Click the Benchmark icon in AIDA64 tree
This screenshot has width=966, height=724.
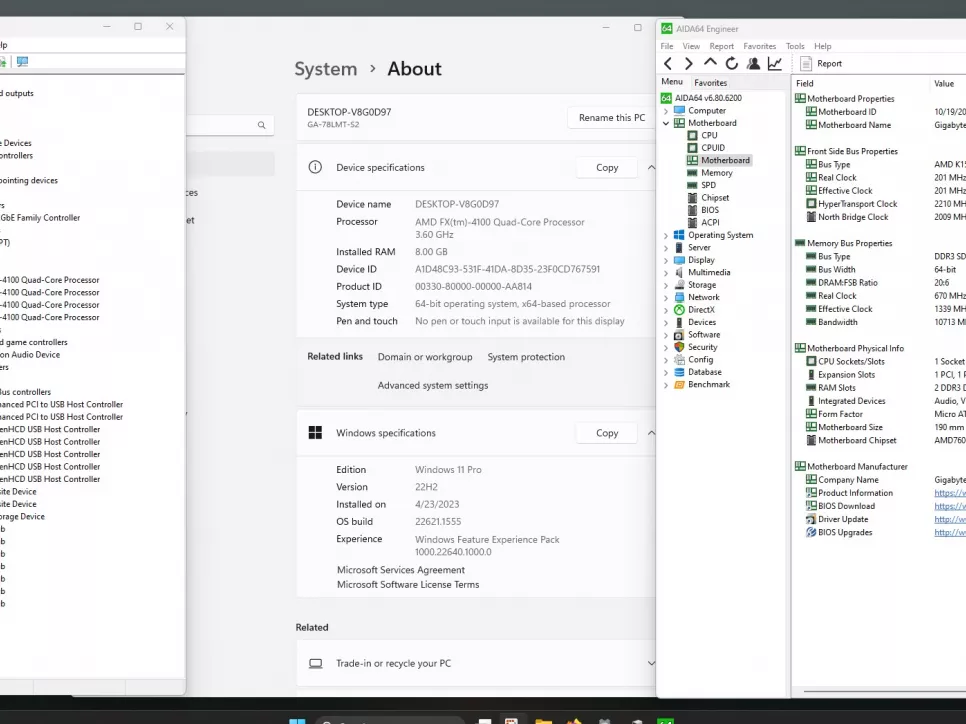[679, 384]
